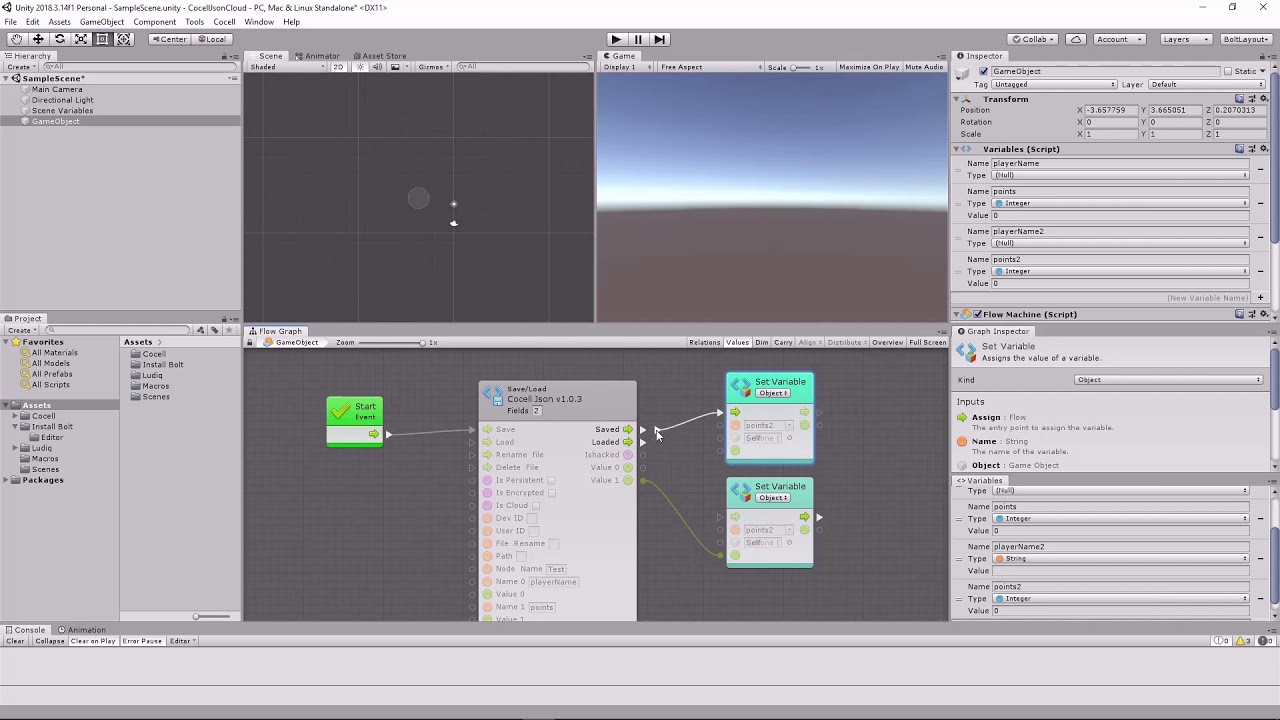Click the cloud services icon
Screen dimensions: 1280x720
tap(1076, 39)
